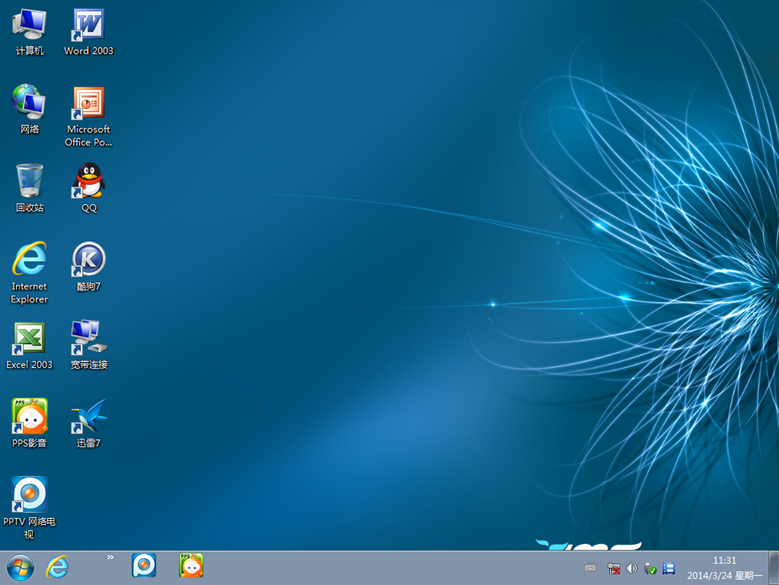
Task: Click the PPTV icon pinned on taskbar
Action: [144, 566]
